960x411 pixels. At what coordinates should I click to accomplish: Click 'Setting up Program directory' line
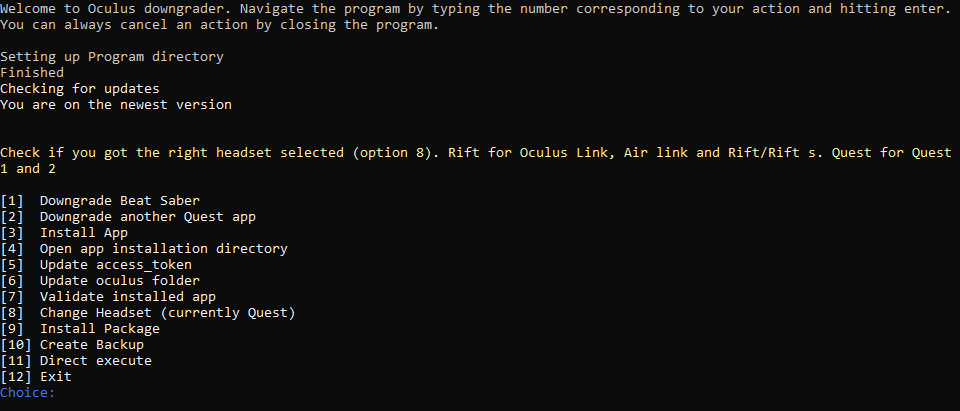coord(111,57)
